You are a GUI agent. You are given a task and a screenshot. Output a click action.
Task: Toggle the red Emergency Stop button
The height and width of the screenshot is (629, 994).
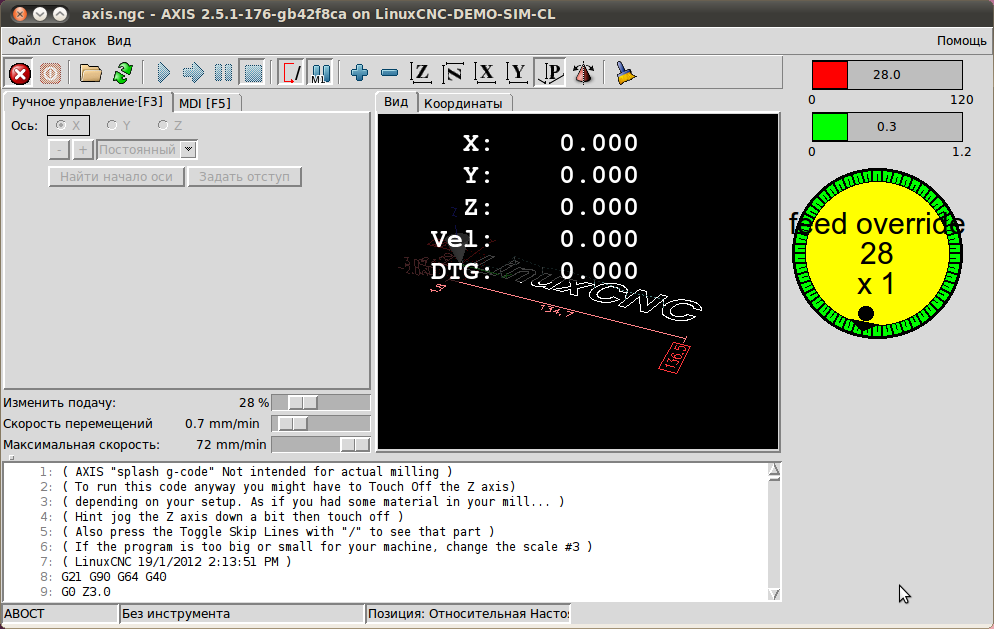(x=20, y=74)
